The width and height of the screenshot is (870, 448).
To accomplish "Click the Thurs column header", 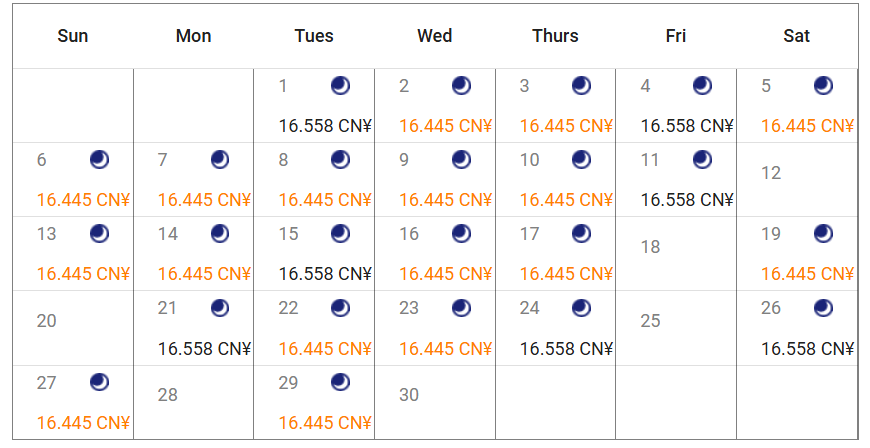I will coord(555,36).
